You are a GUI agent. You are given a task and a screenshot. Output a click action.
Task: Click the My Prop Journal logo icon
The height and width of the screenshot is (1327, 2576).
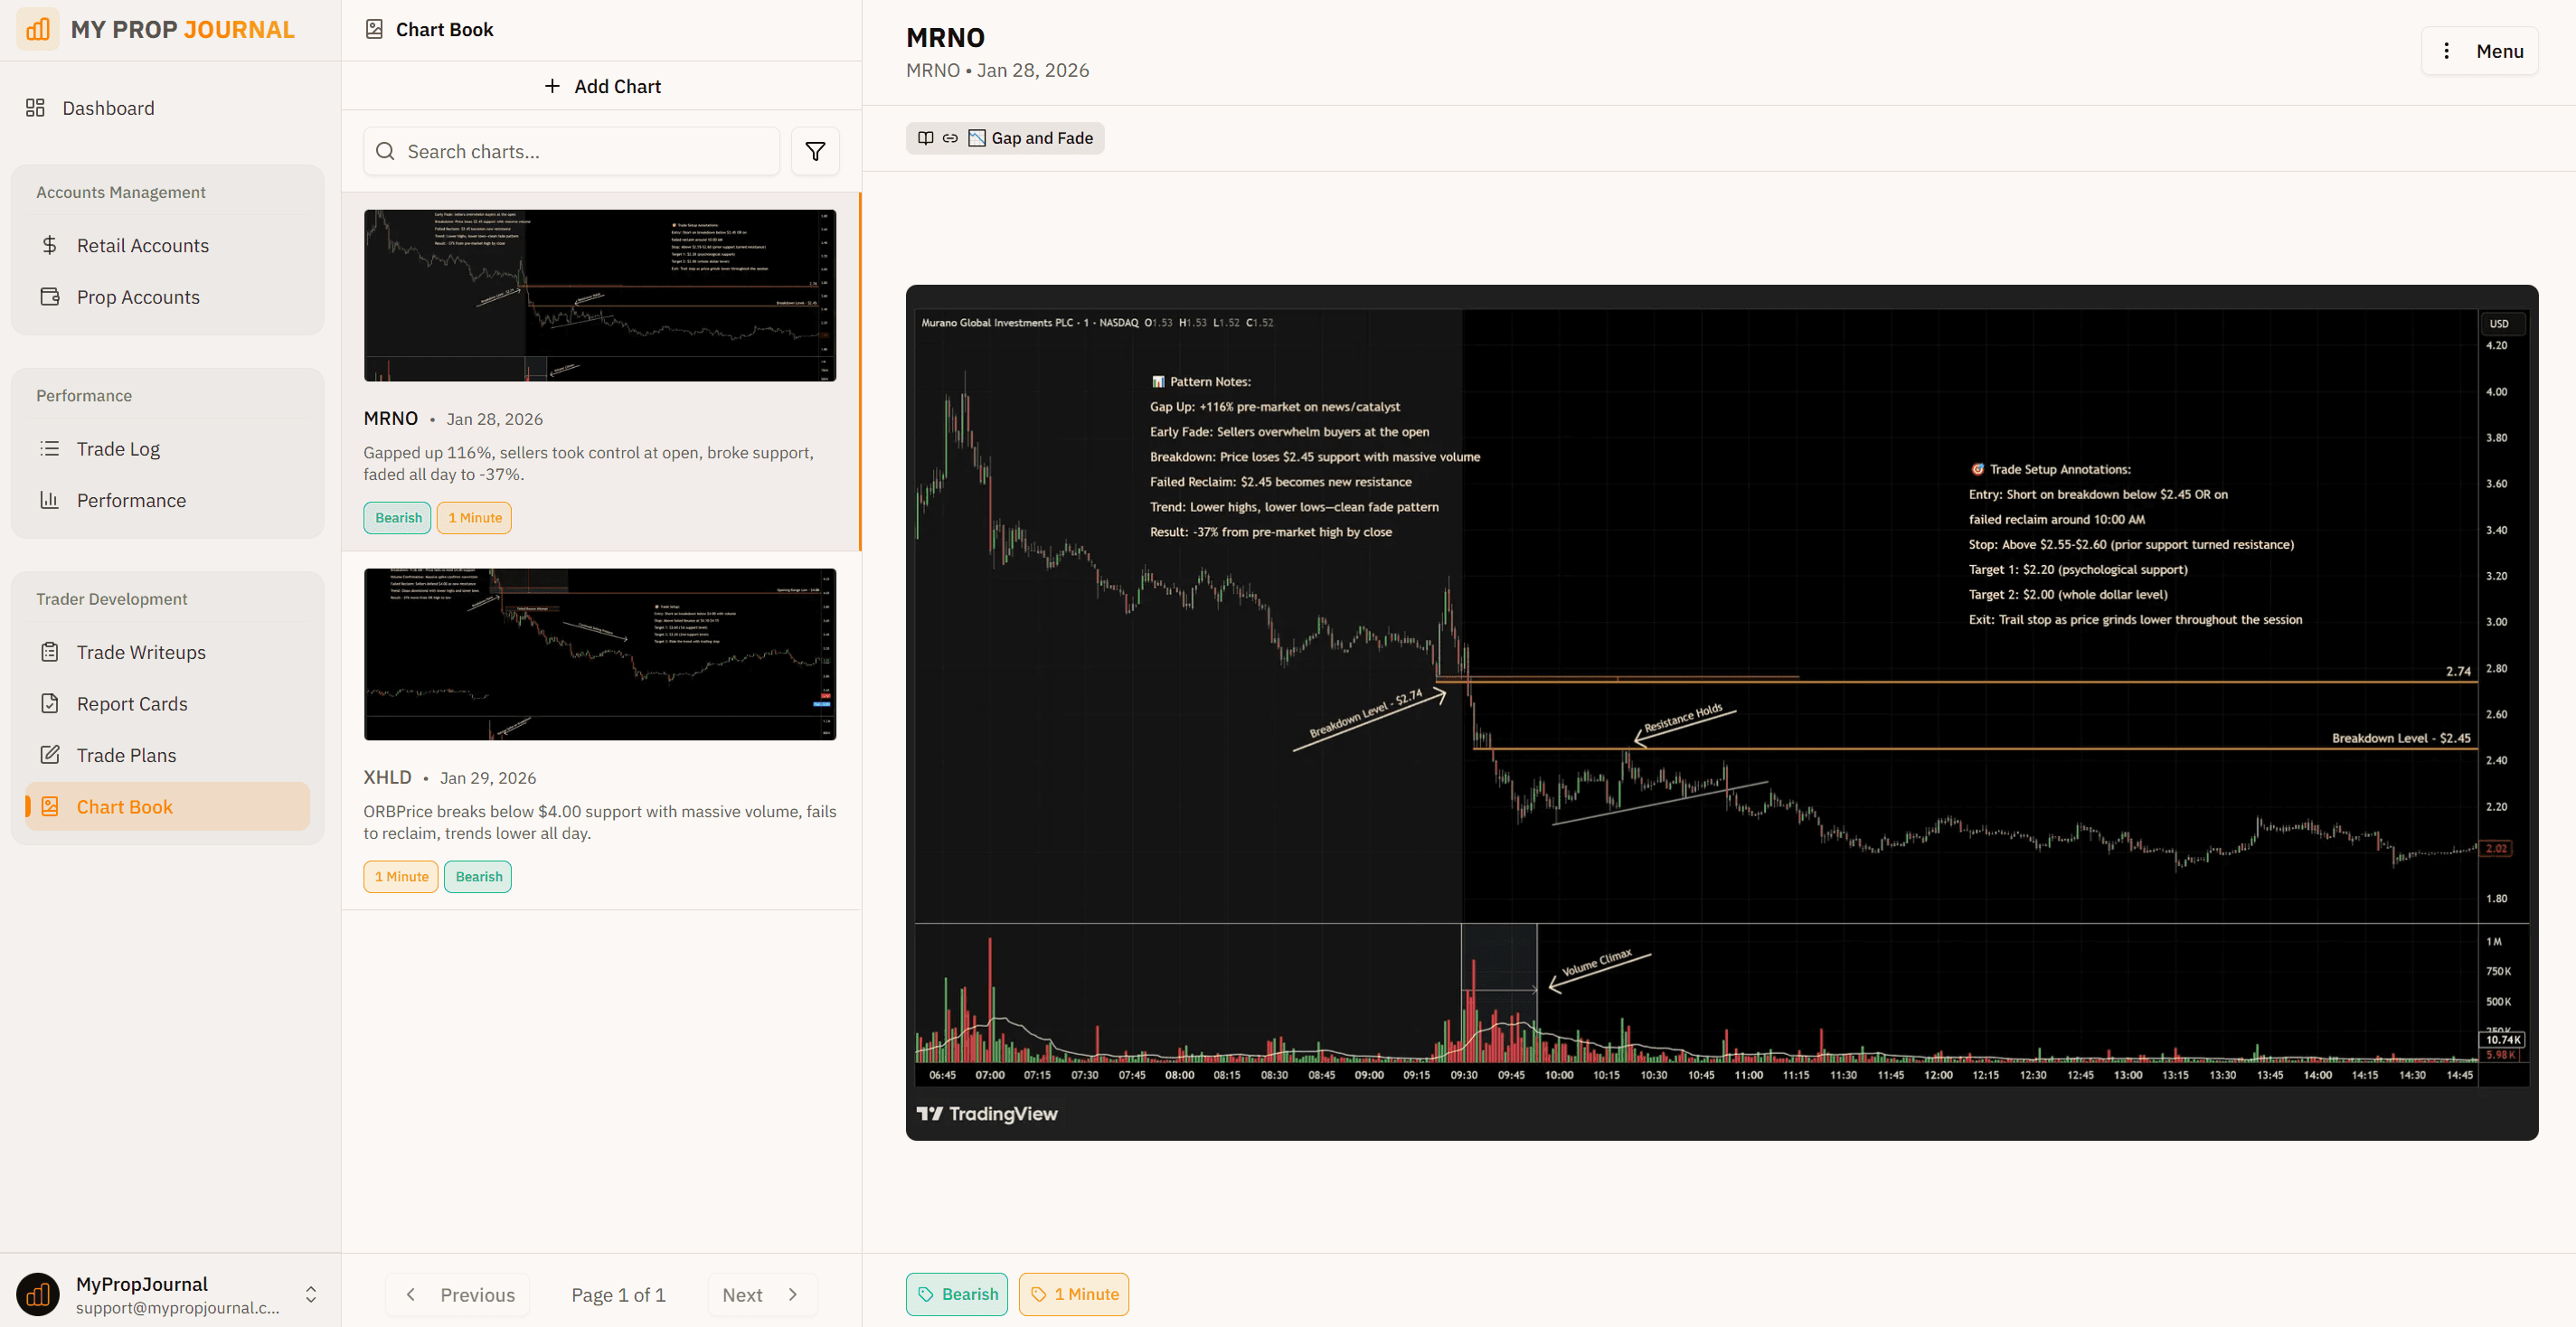[37, 29]
